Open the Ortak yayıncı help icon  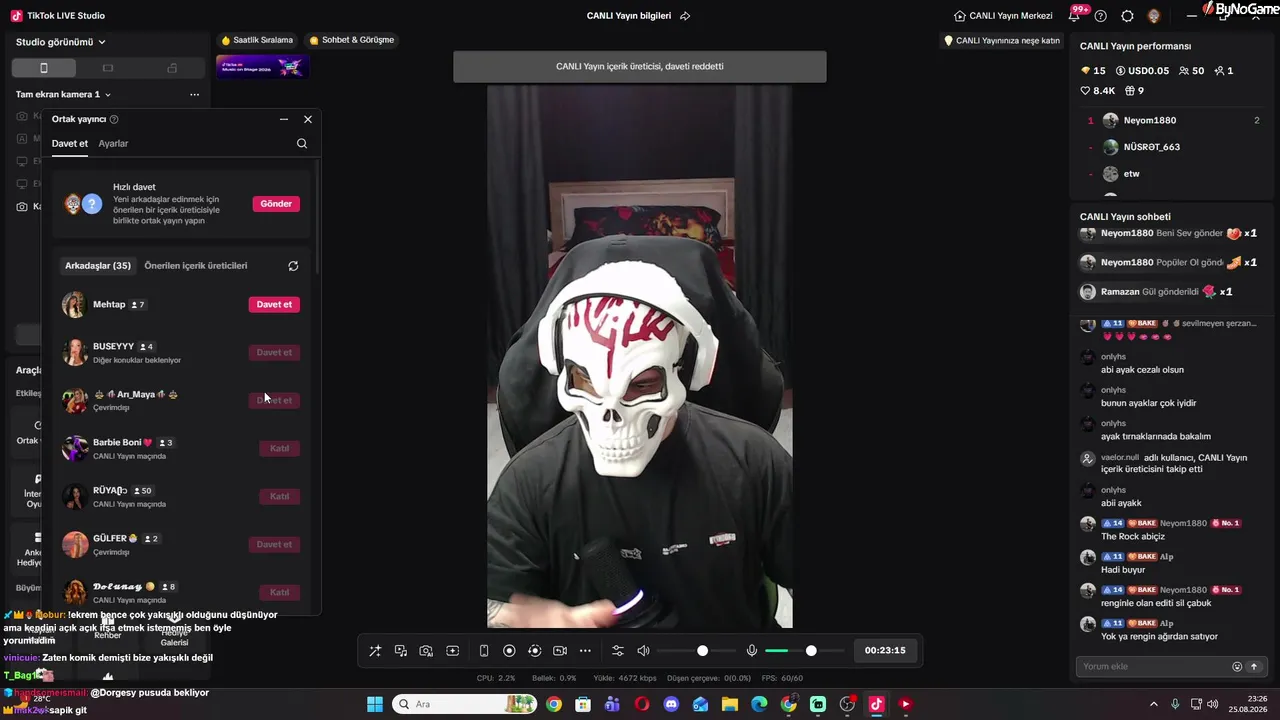coord(114,119)
